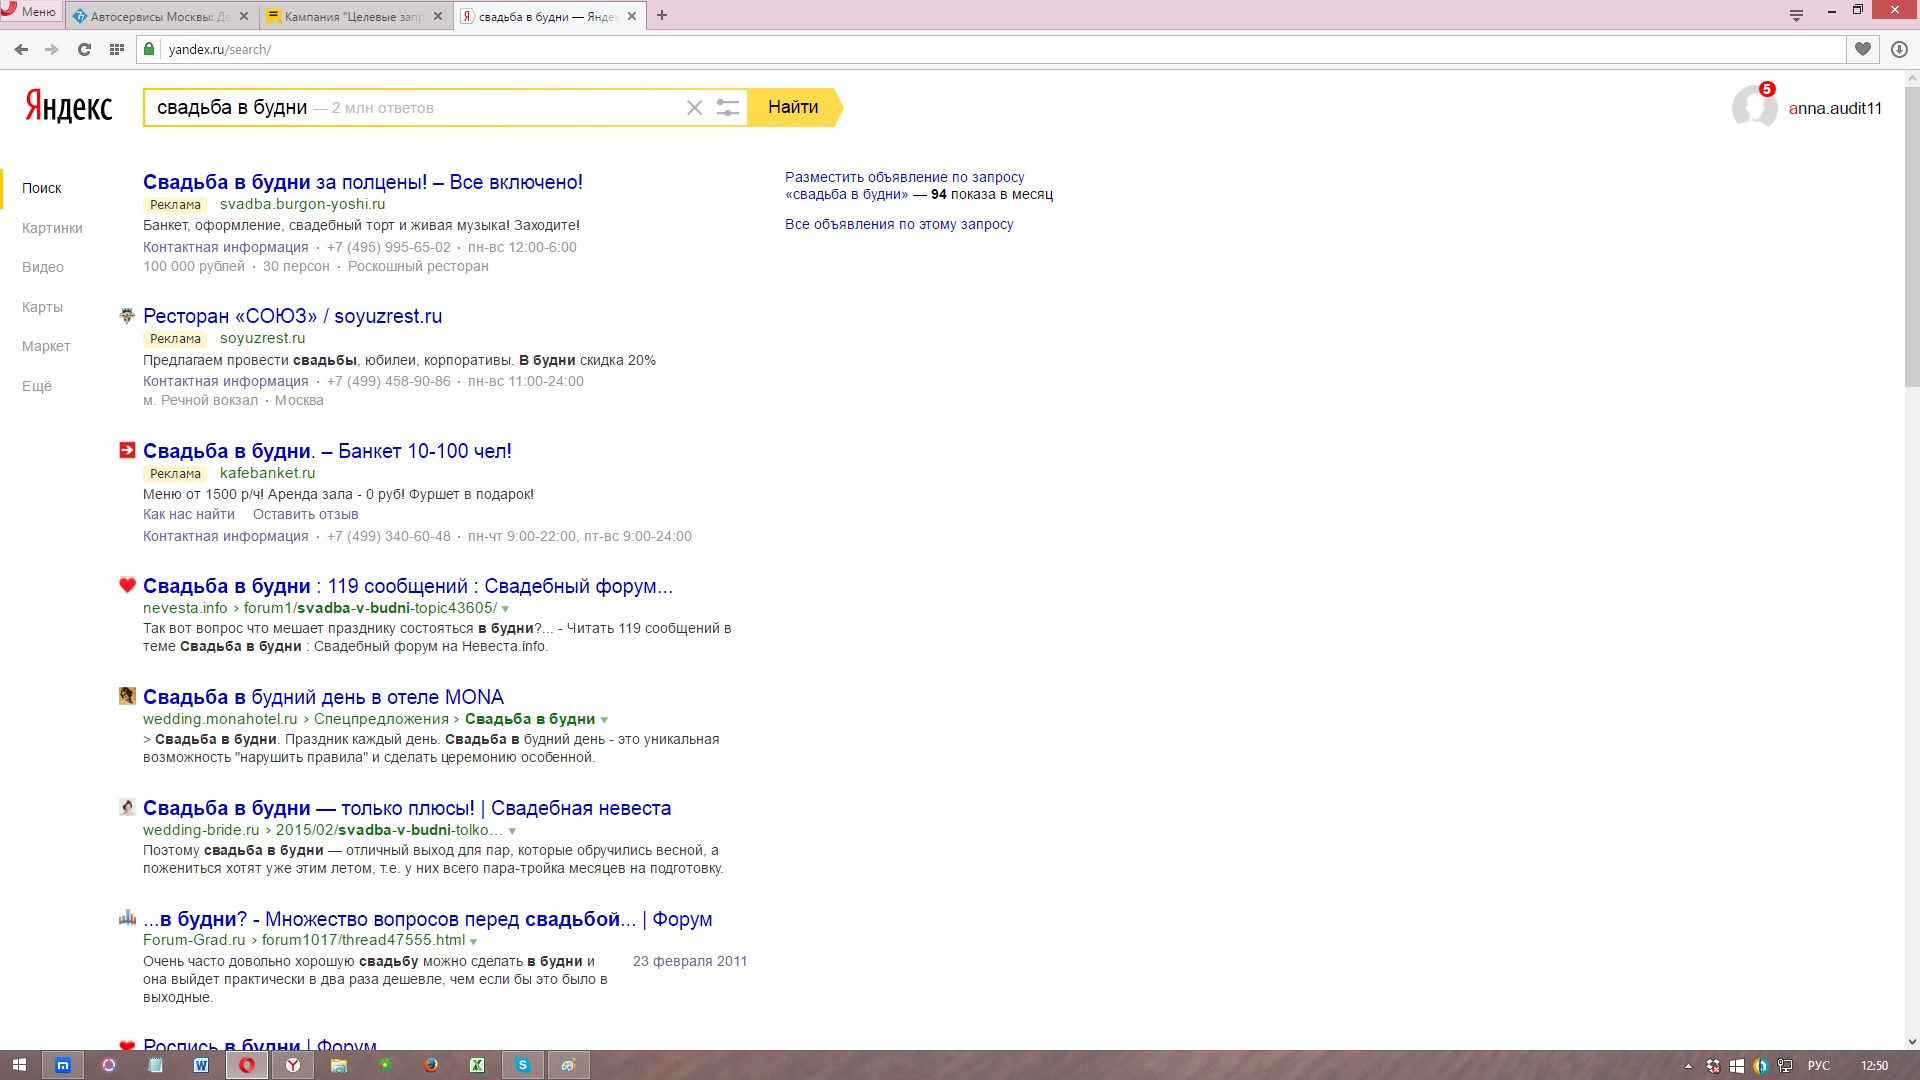Open the speed dial grid icon
1920x1080 pixels.
(117, 49)
